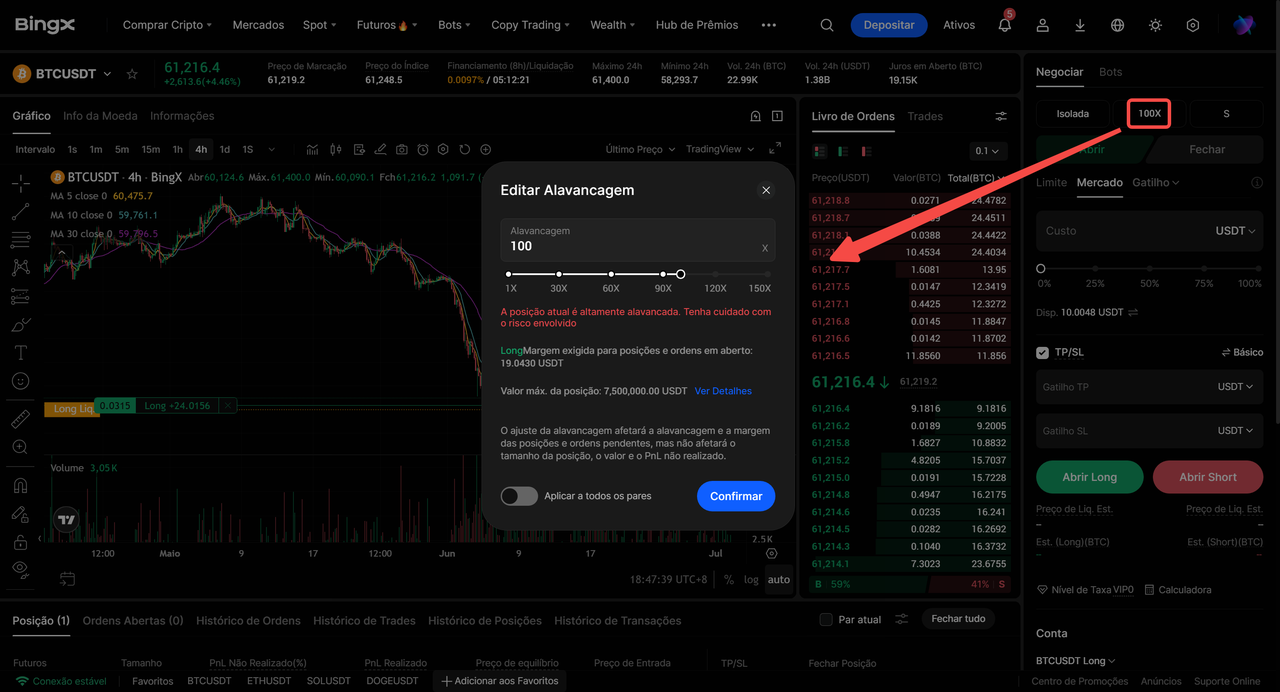The image size is (1280, 692).
Task: Open order book settings sliders icon
Action: pyautogui.click(x=1001, y=117)
